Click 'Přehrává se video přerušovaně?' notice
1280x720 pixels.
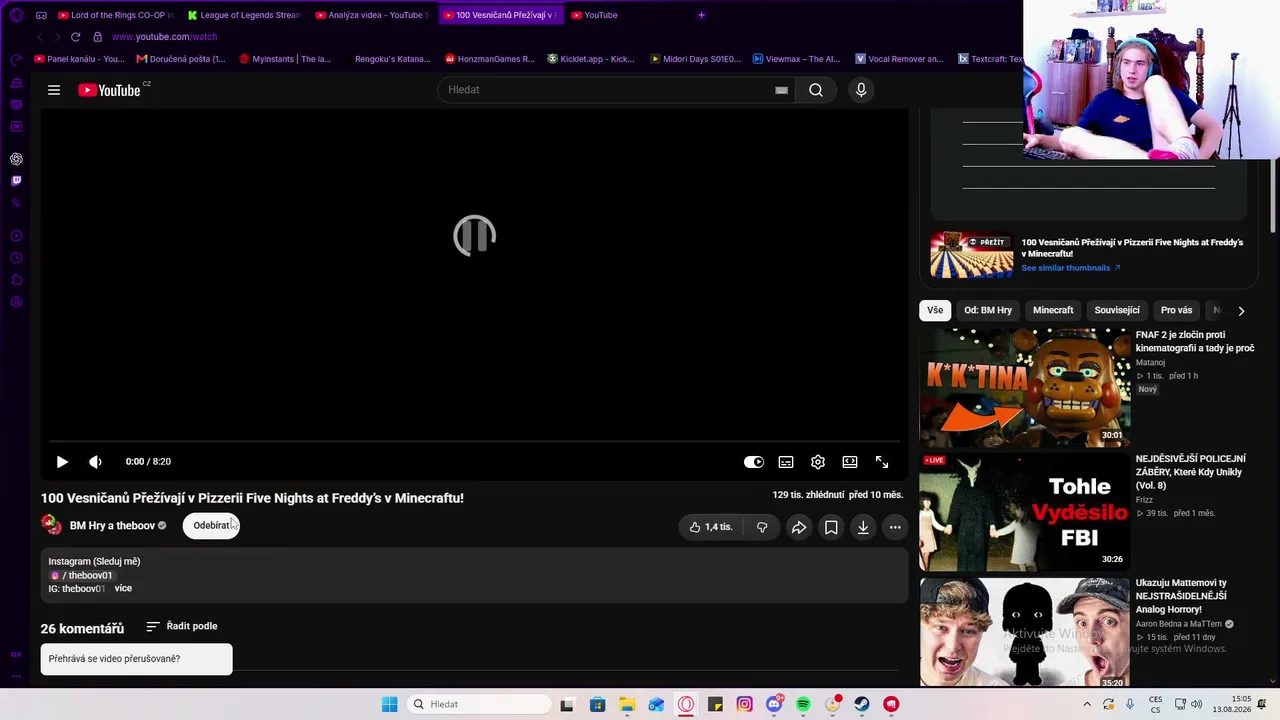coord(136,659)
